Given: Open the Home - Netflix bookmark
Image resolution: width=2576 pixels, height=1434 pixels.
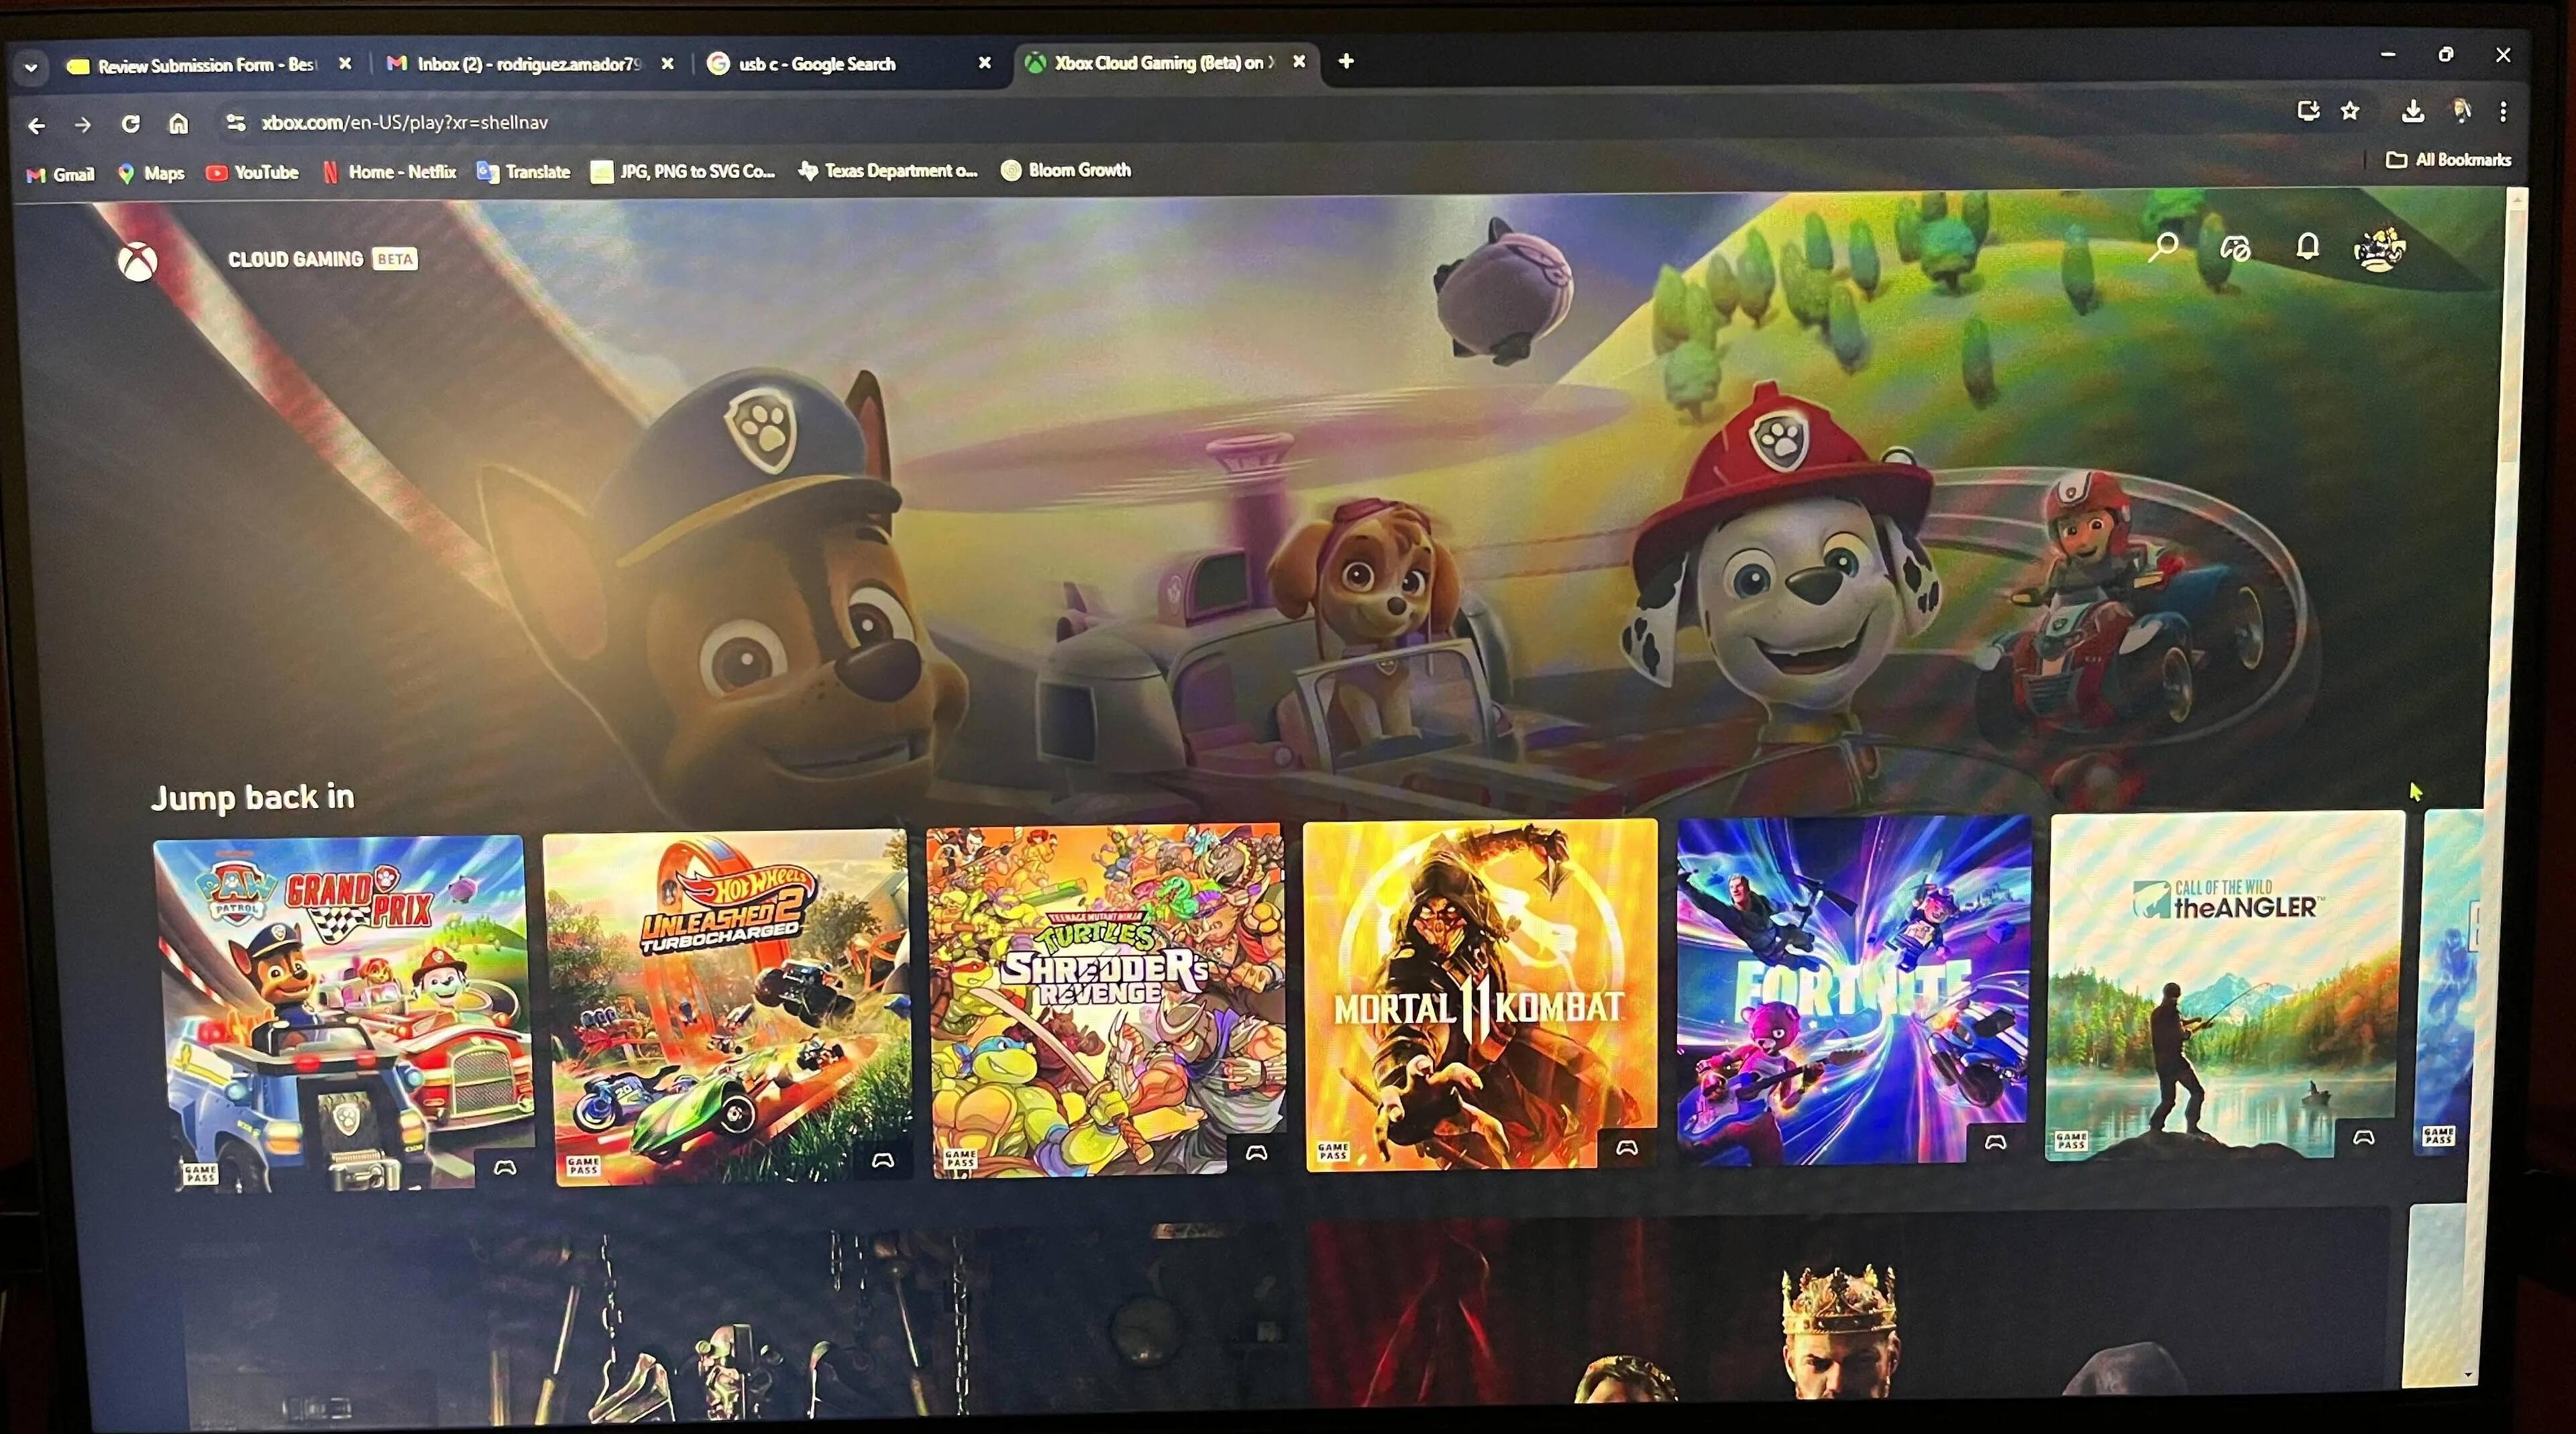Looking at the screenshot, I should pos(389,172).
